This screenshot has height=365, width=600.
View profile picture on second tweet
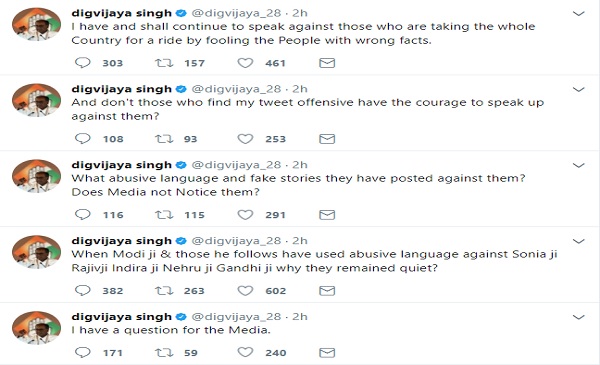pos(36,100)
